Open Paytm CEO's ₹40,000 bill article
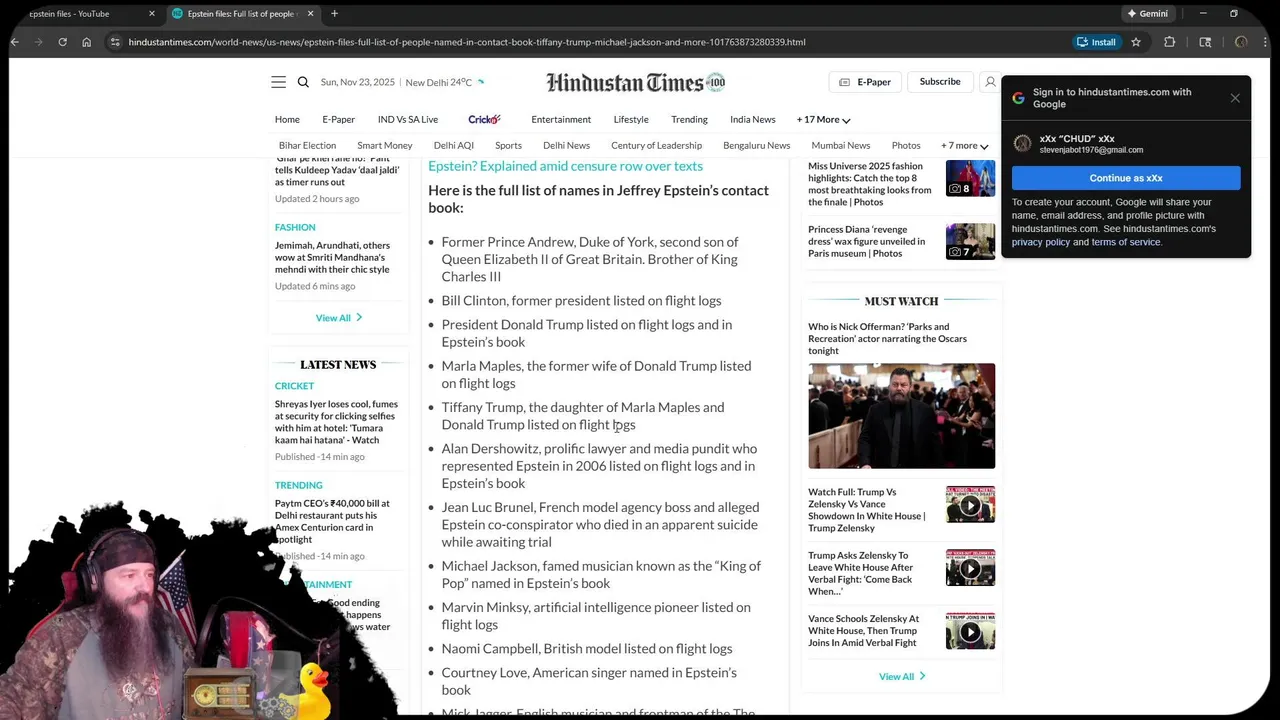Screen dimensions: 1280x720 (333, 521)
